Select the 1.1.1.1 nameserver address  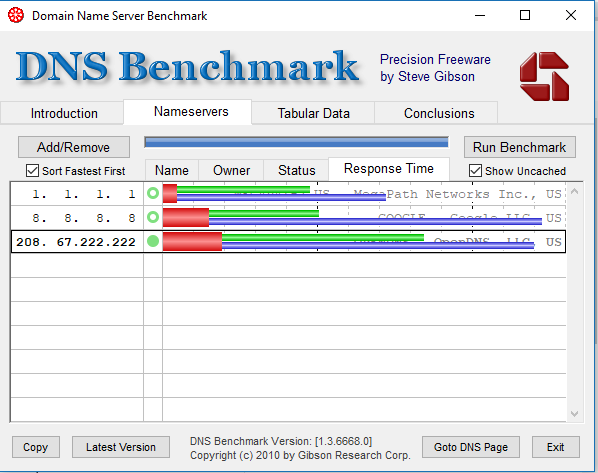click(84, 194)
